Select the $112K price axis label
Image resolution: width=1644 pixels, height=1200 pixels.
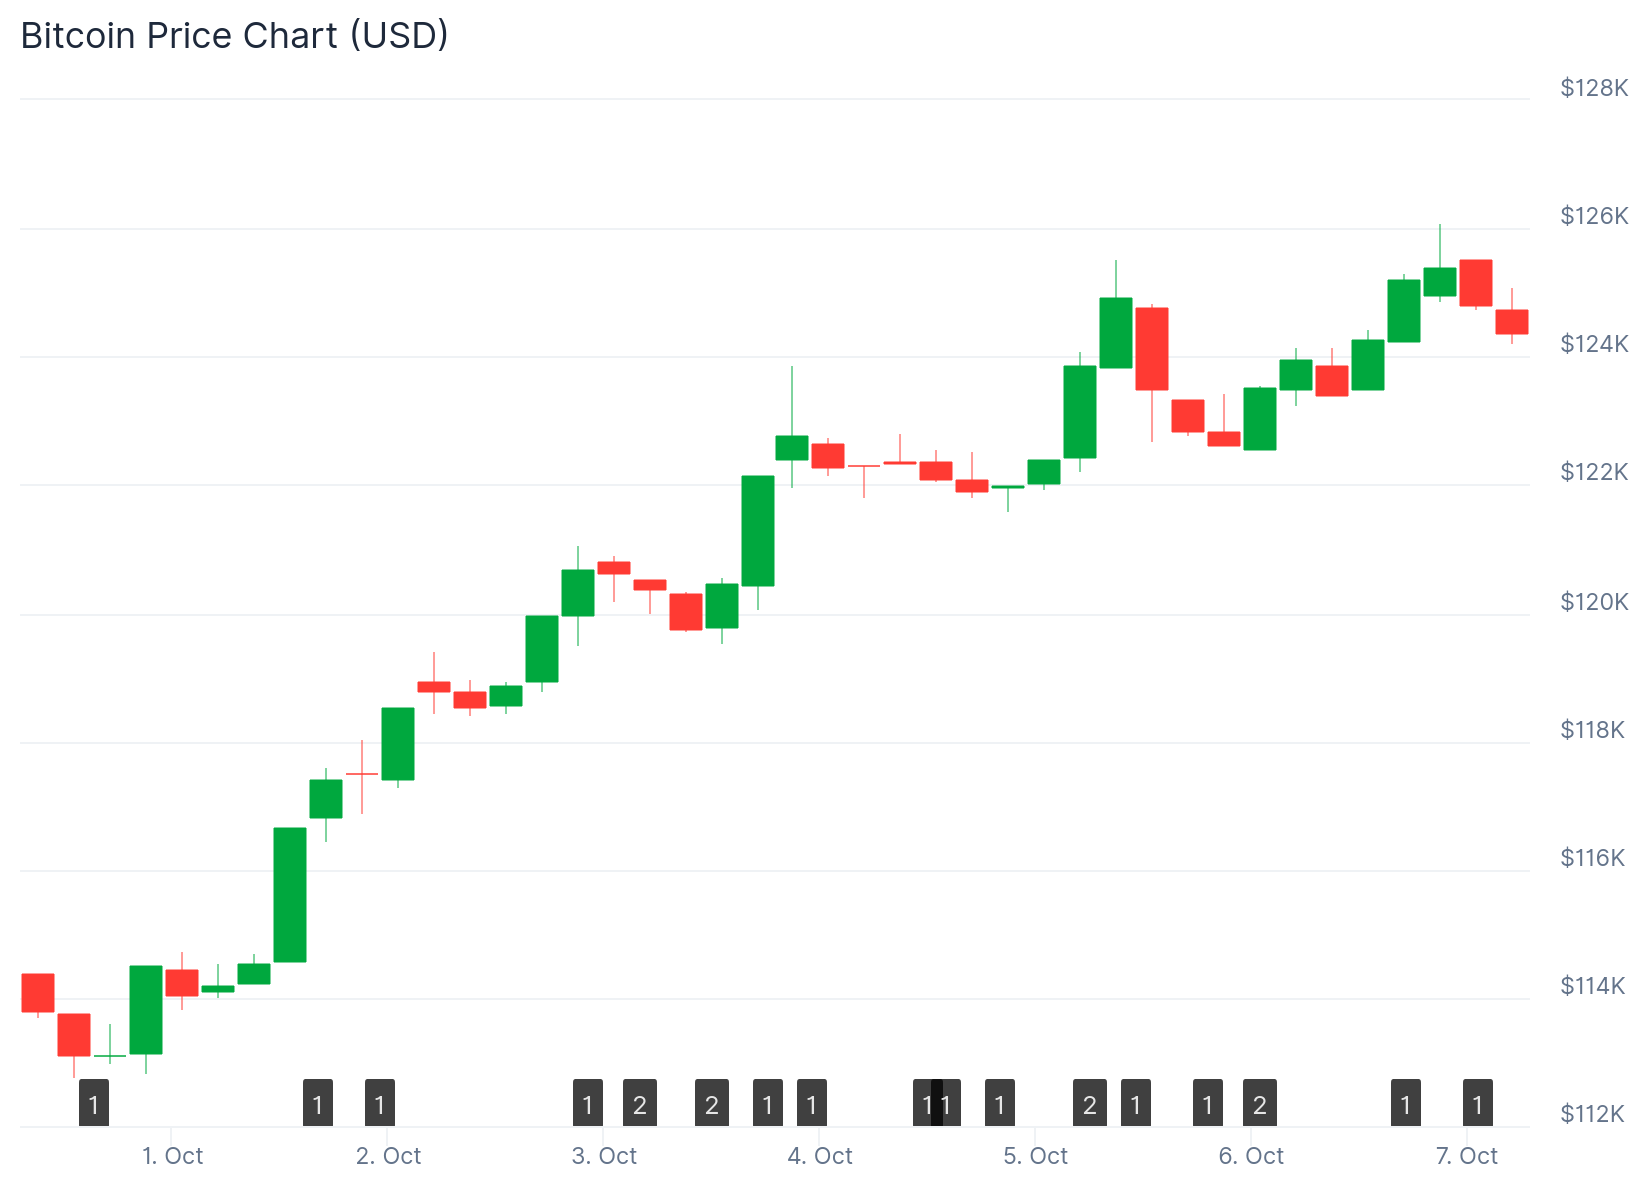1592,1113
